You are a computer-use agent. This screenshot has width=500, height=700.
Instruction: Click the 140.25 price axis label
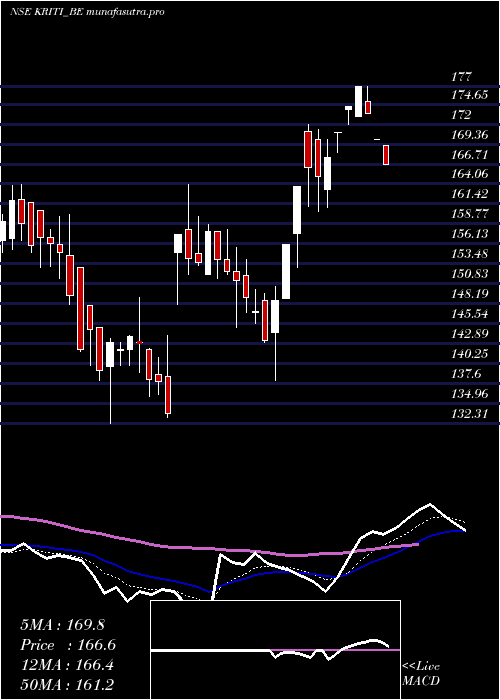click(x=469, y=354)
